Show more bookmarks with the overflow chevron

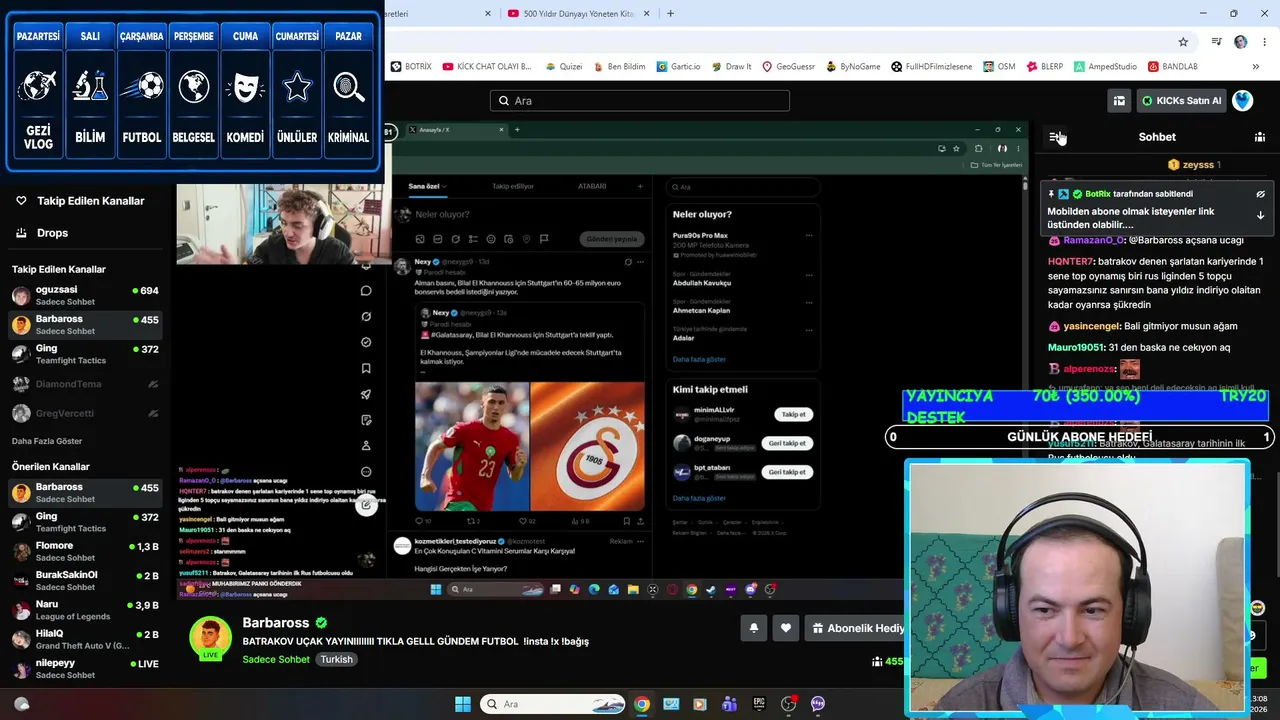[1255, 67]
